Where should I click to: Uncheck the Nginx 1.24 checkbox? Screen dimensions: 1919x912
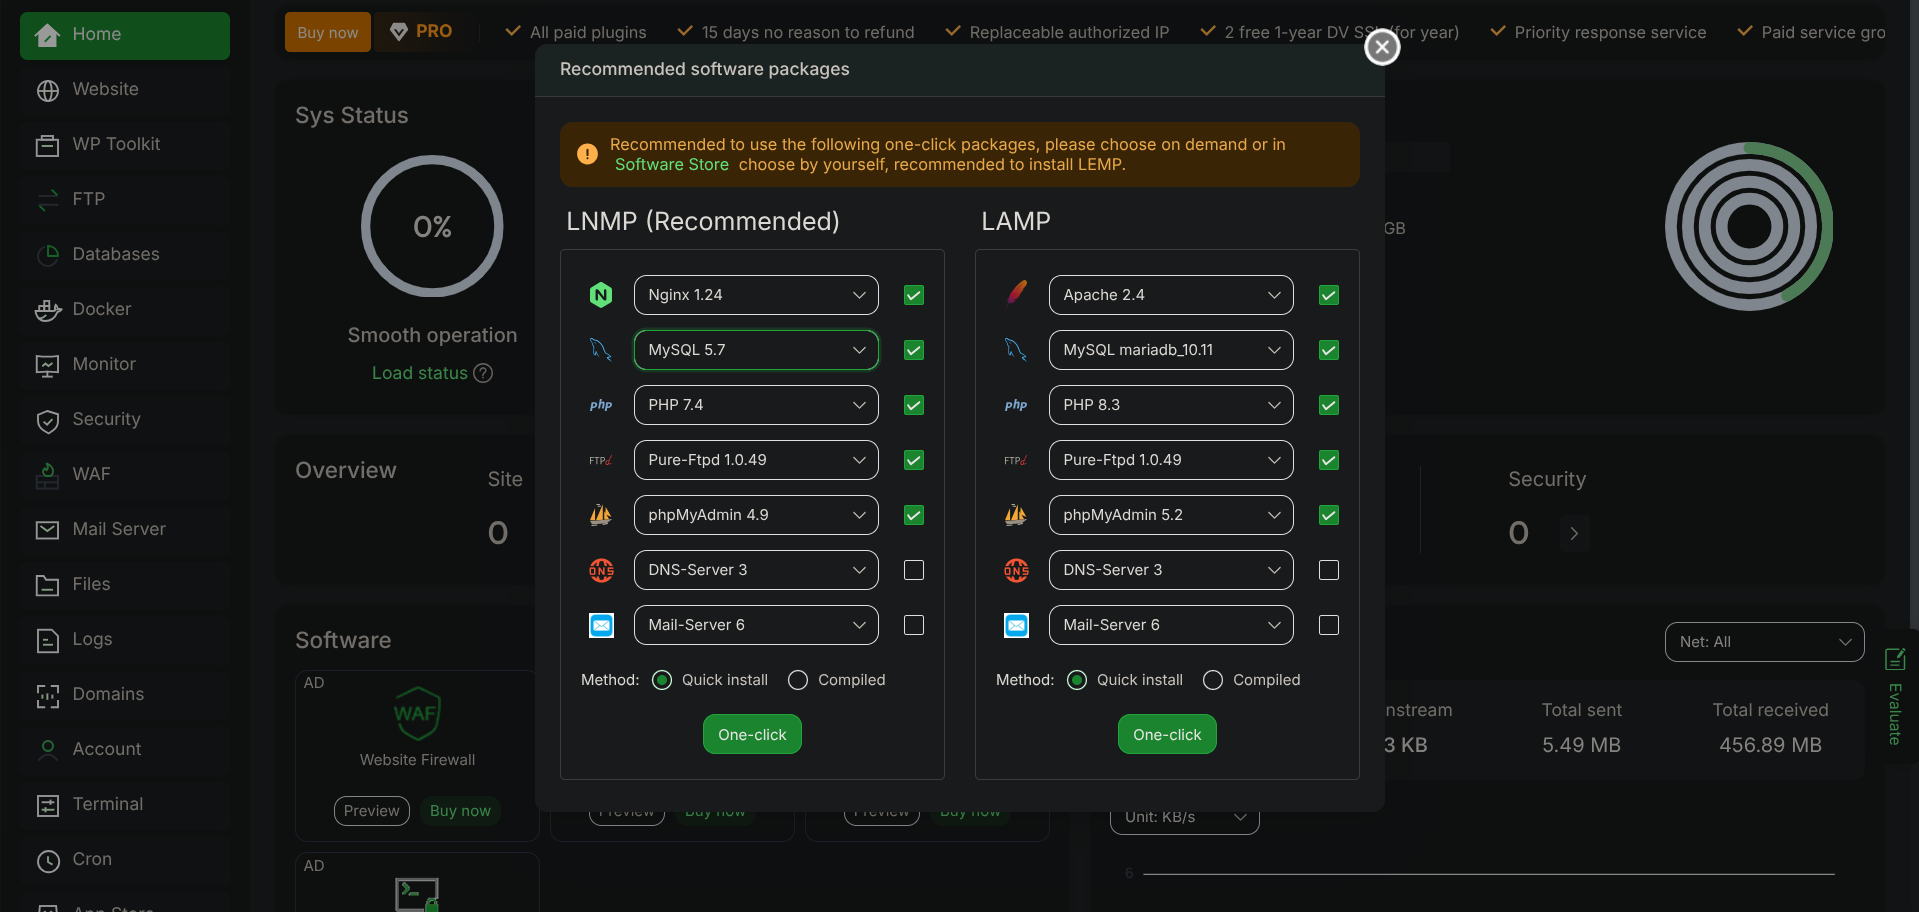[913, 295]
